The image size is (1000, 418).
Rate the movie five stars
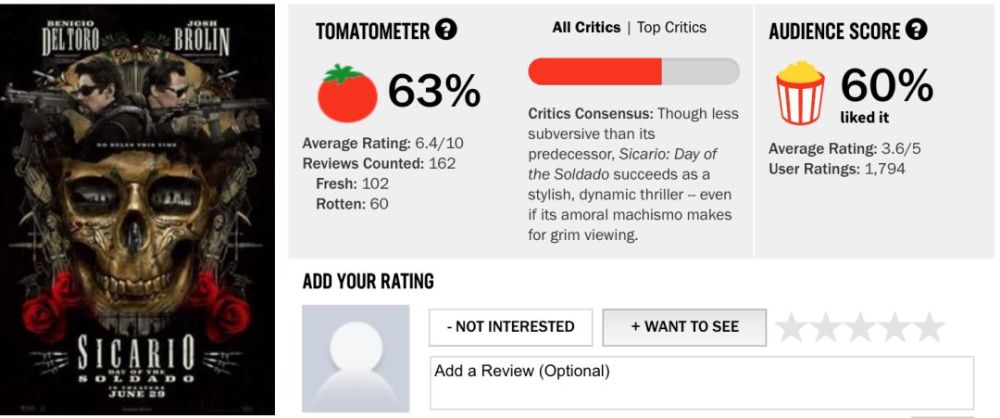coord(929,327)
